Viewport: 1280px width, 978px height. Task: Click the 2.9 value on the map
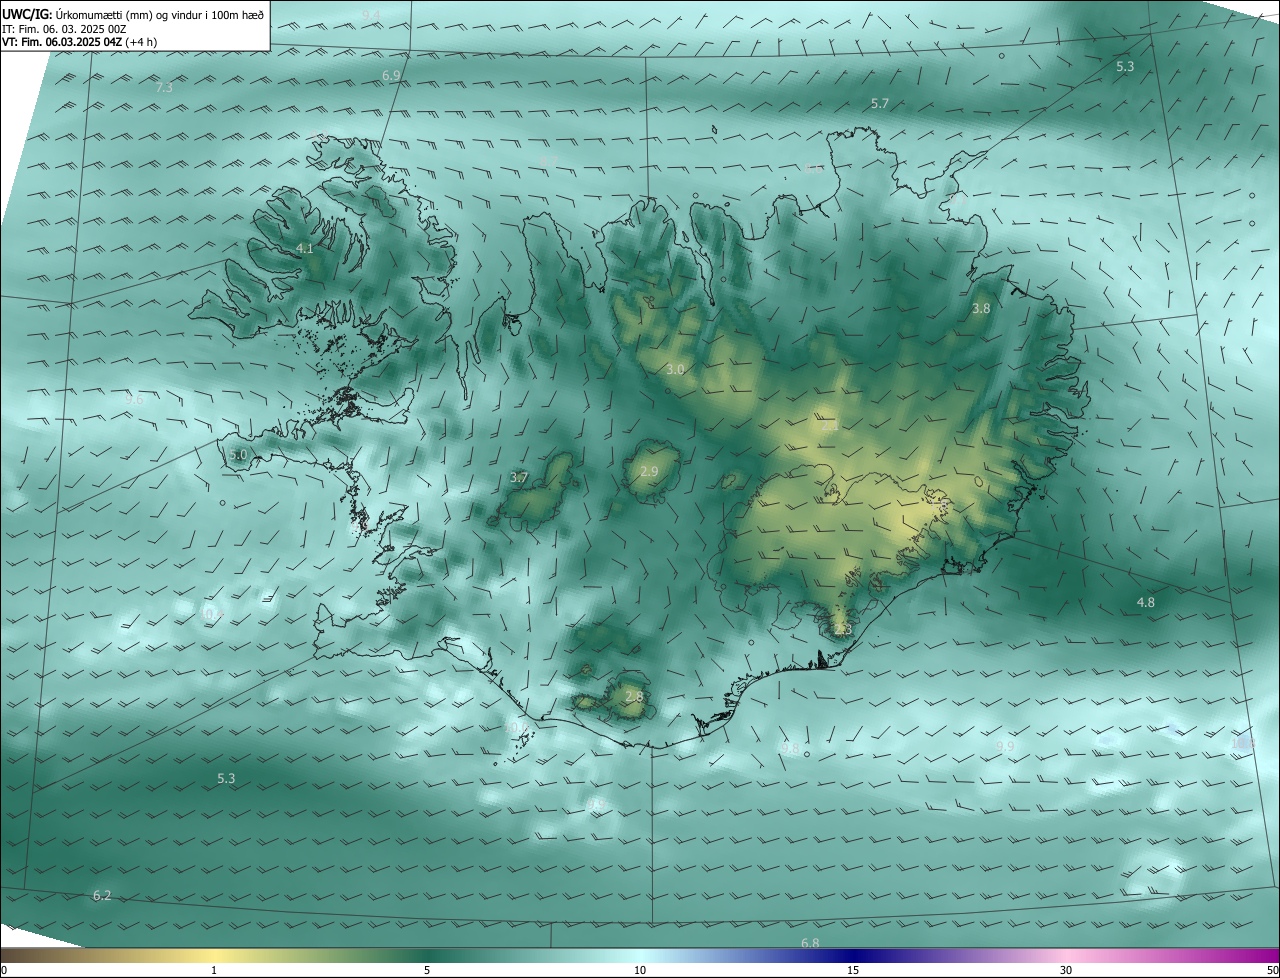click(x=649, y=472)
